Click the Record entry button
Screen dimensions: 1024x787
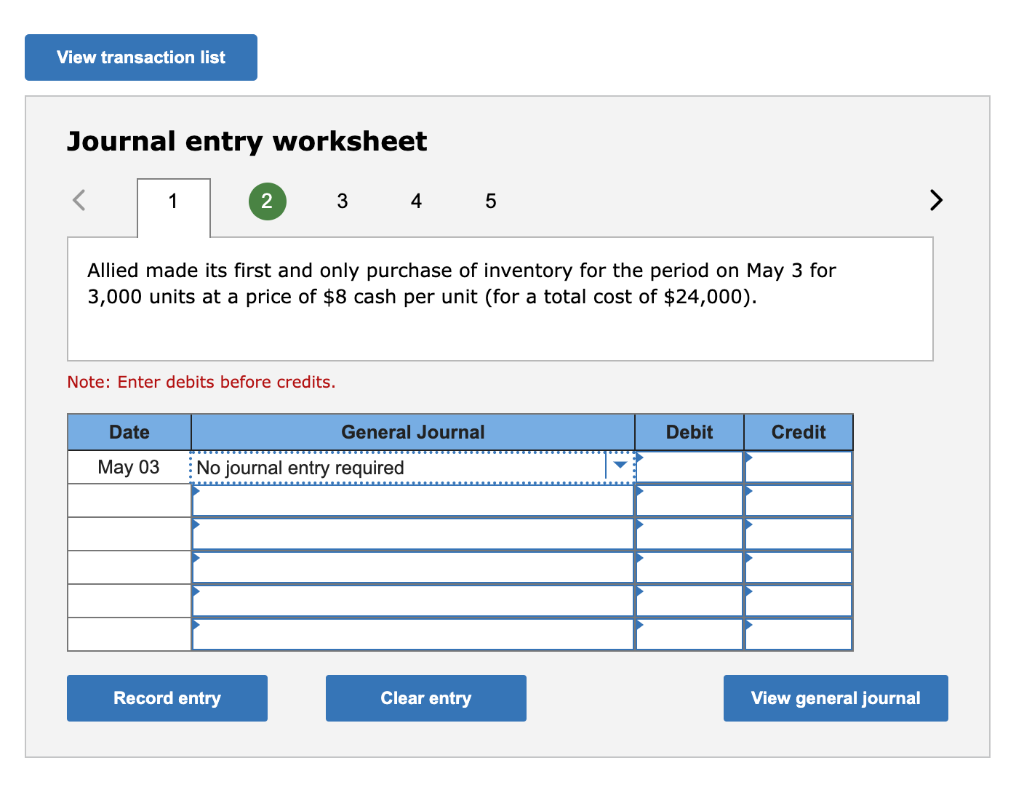[x=167, y=698]
